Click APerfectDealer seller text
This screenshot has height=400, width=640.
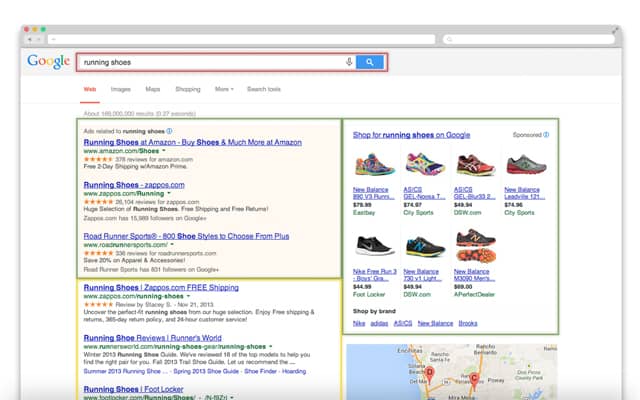tap(474, 294)
